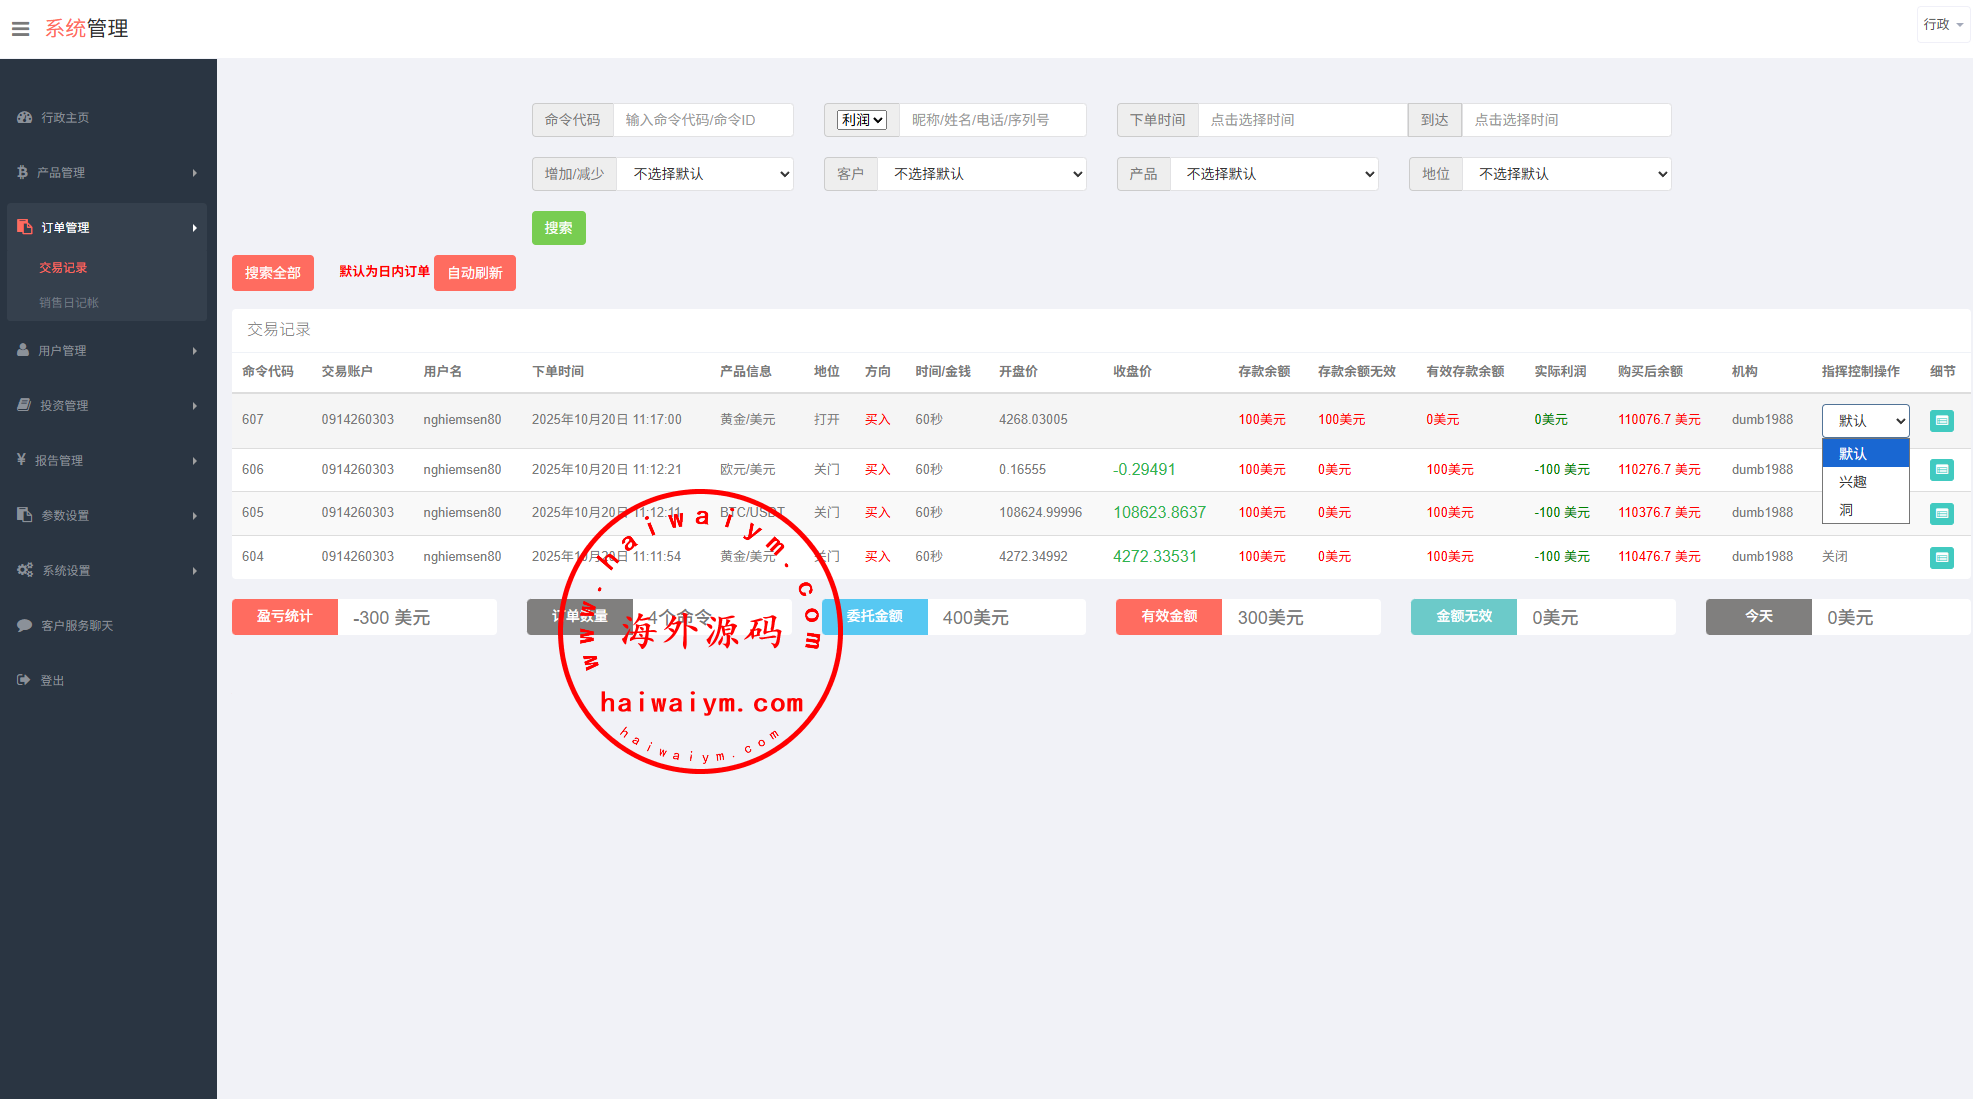This screenshot has height=1099, width=1973.
Task: Click the dashboard icon beside 行政主页
Action: tap(24, 117)
